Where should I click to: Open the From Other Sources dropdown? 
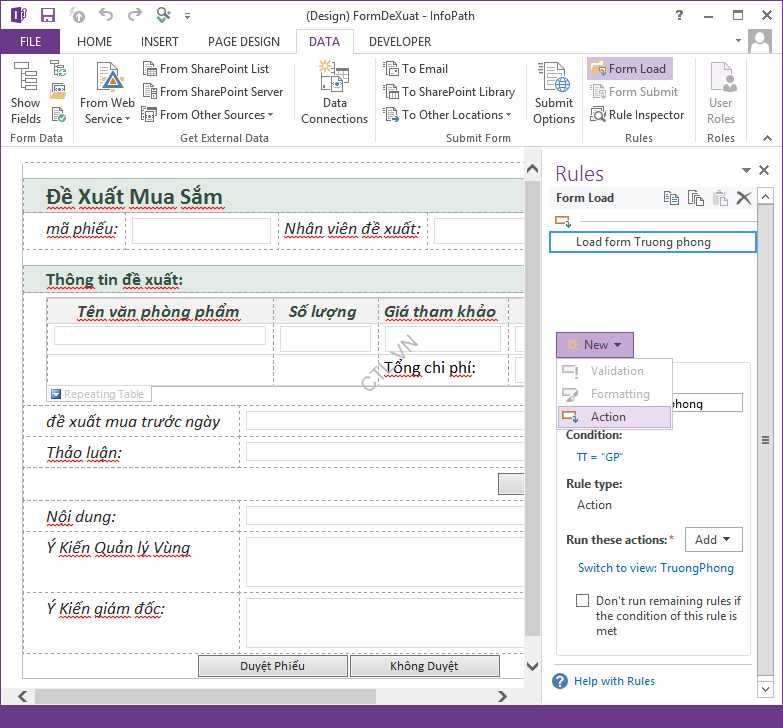tap(208, 115)
